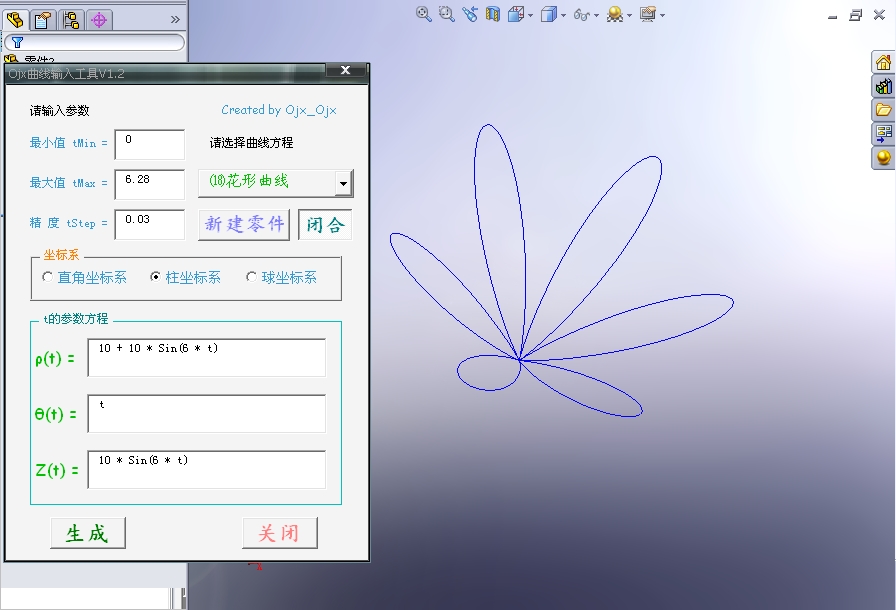The image size is (896, 610).
Task: Click the feature tree filter field
Action: [x=94, y=42]
